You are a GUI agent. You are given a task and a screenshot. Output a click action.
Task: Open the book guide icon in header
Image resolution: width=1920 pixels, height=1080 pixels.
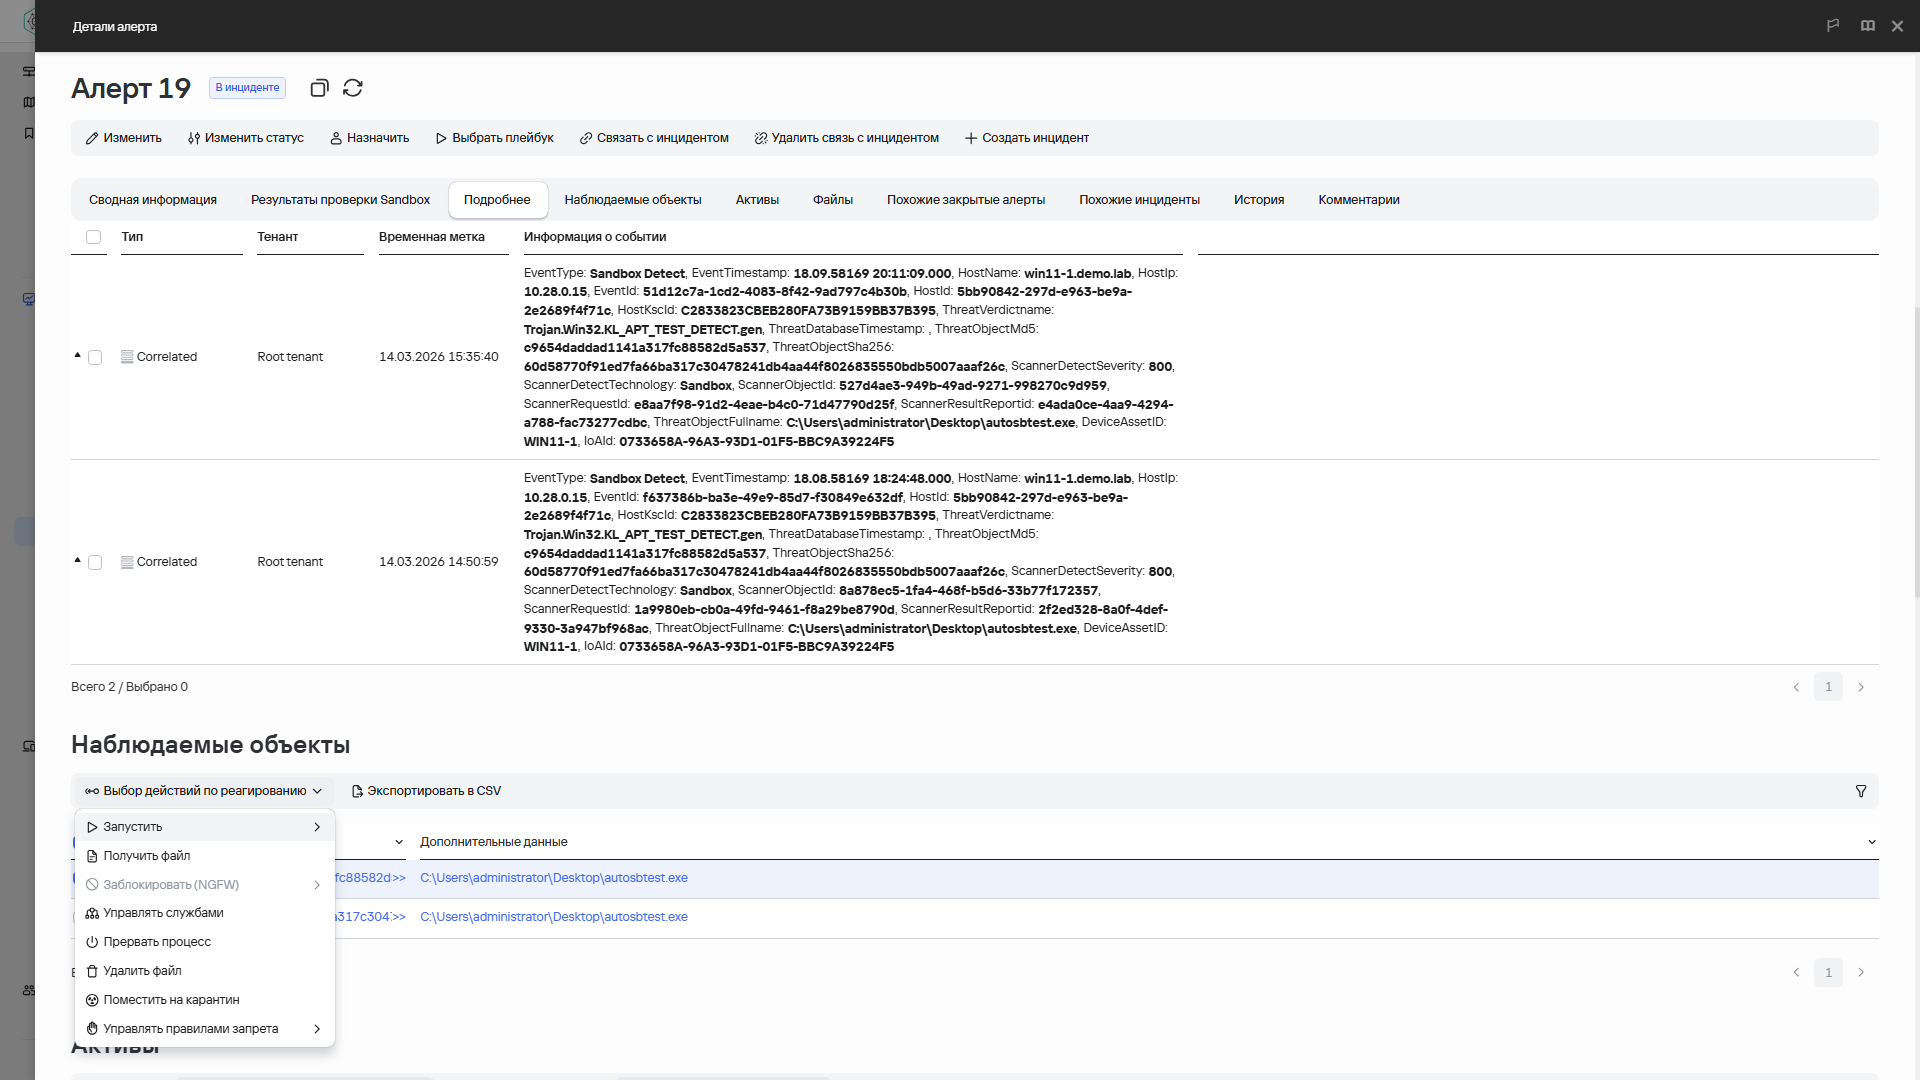click(1867, 26)
